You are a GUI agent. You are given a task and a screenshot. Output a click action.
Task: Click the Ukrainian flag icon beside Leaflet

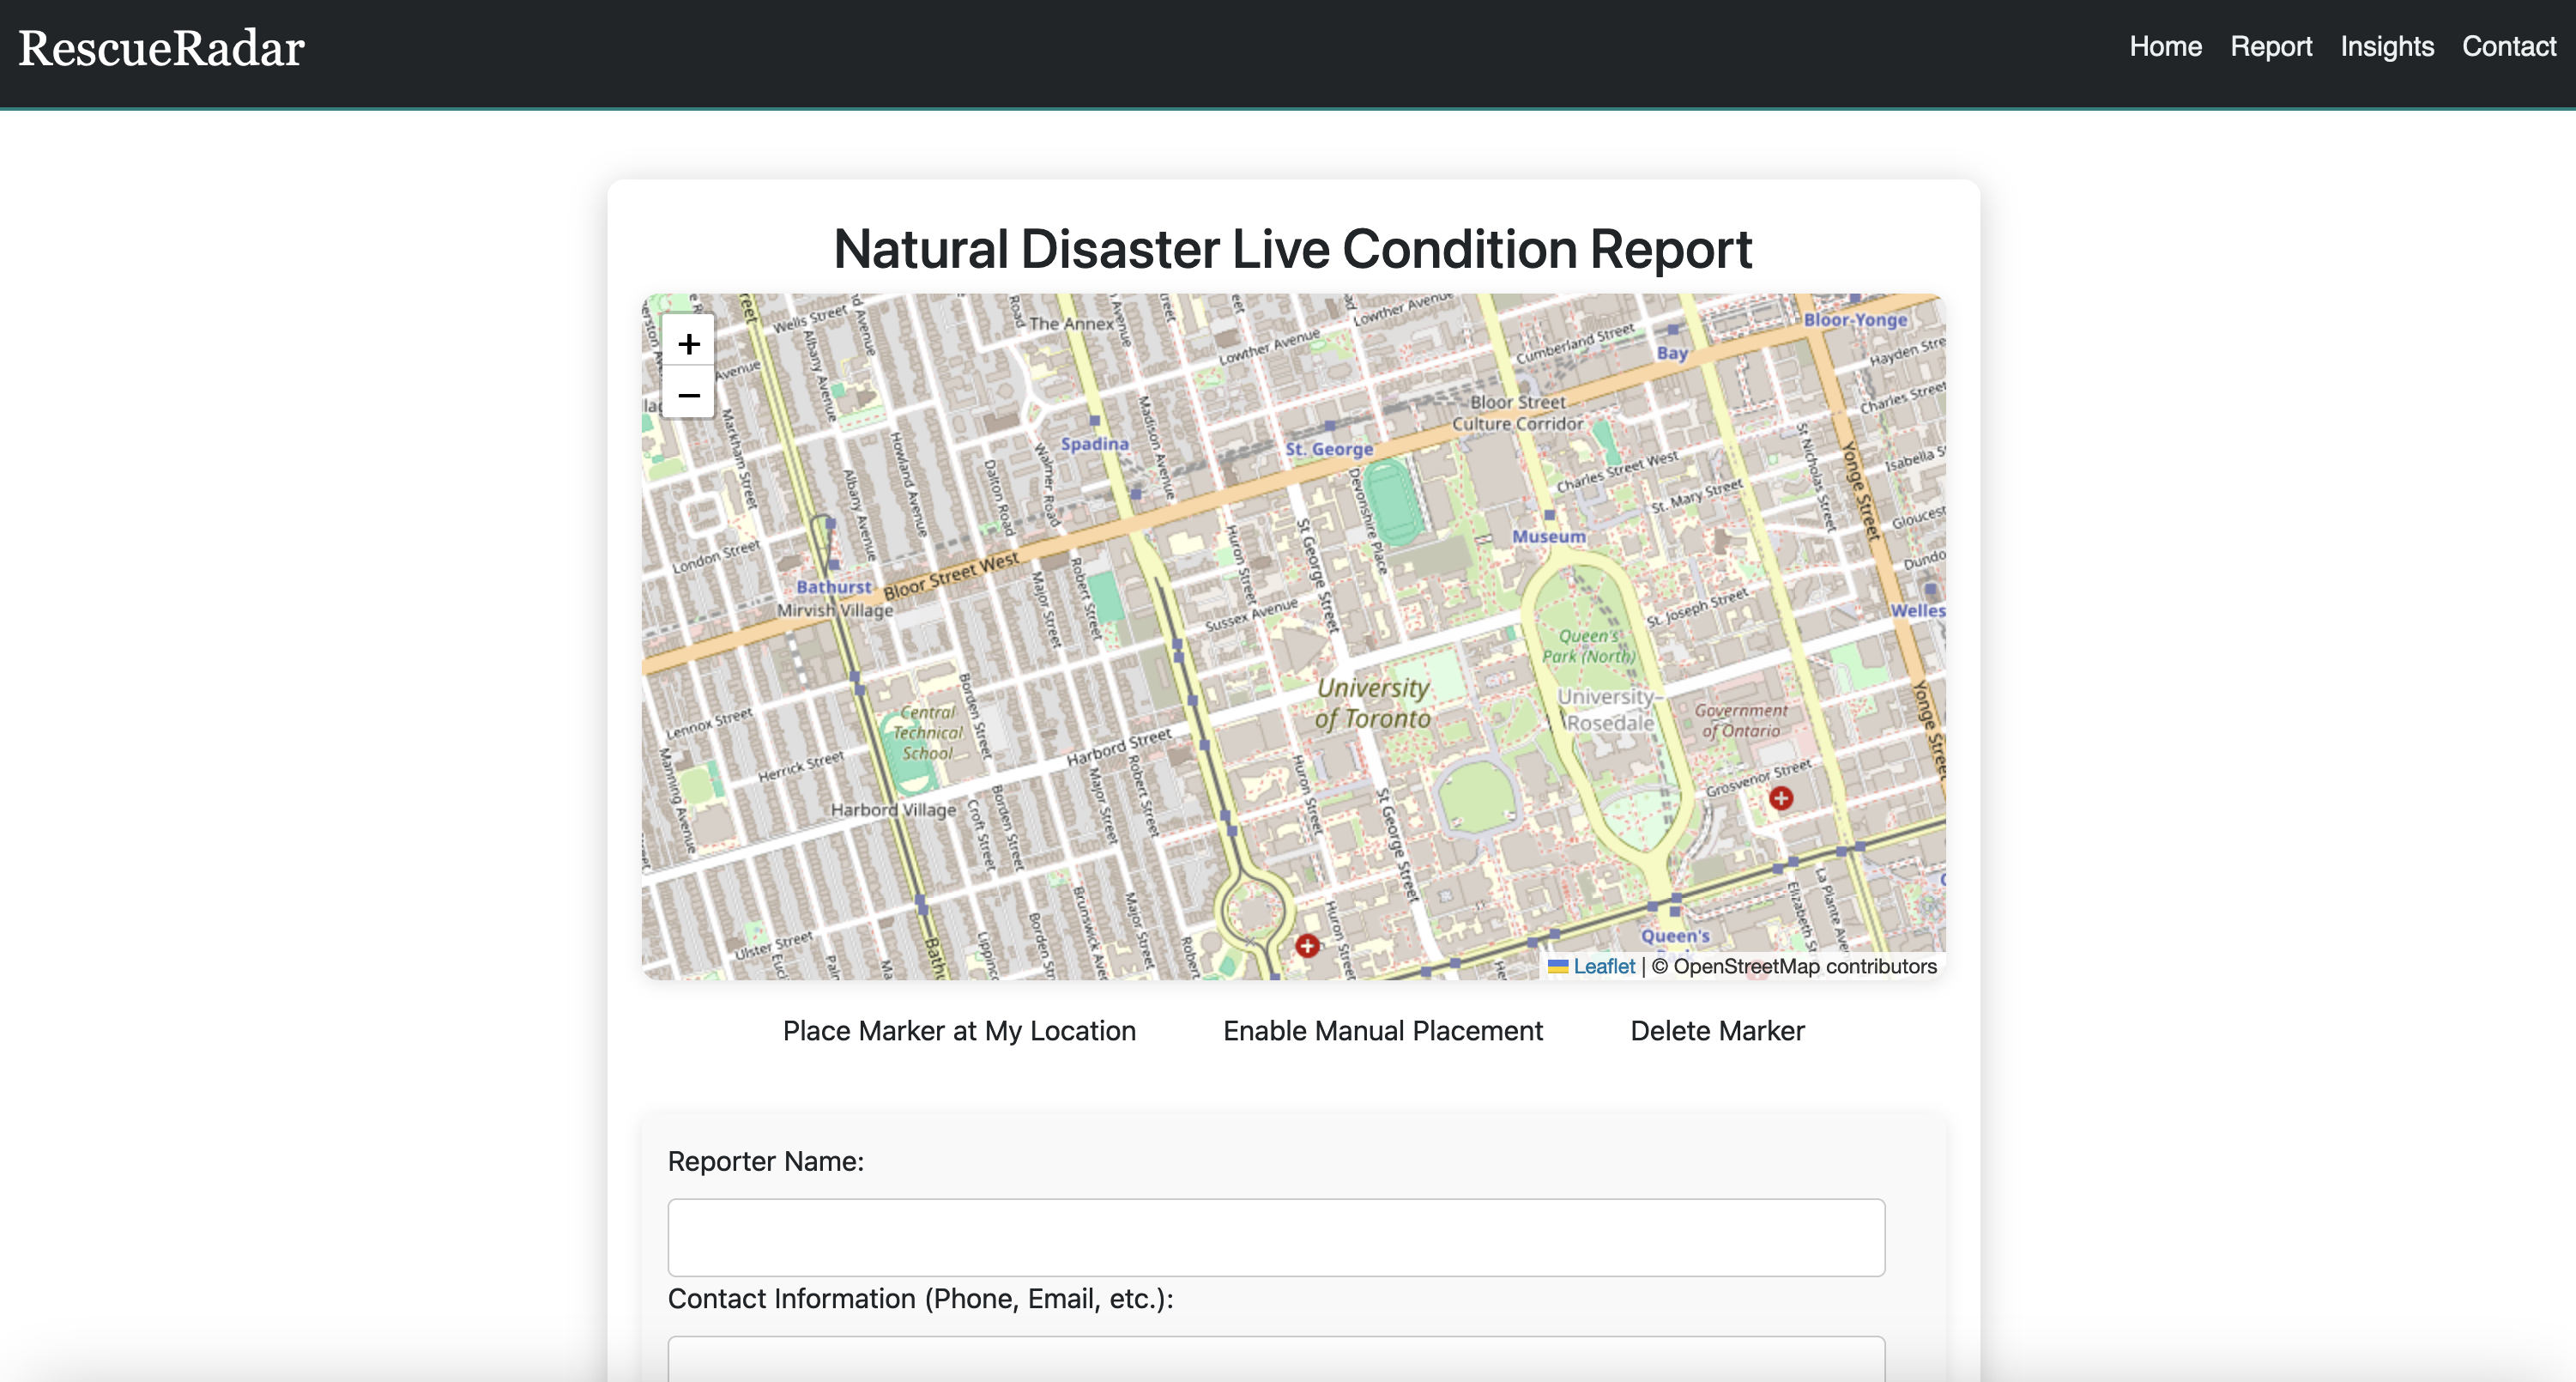pyautogui.click(x=1557, y=966)
